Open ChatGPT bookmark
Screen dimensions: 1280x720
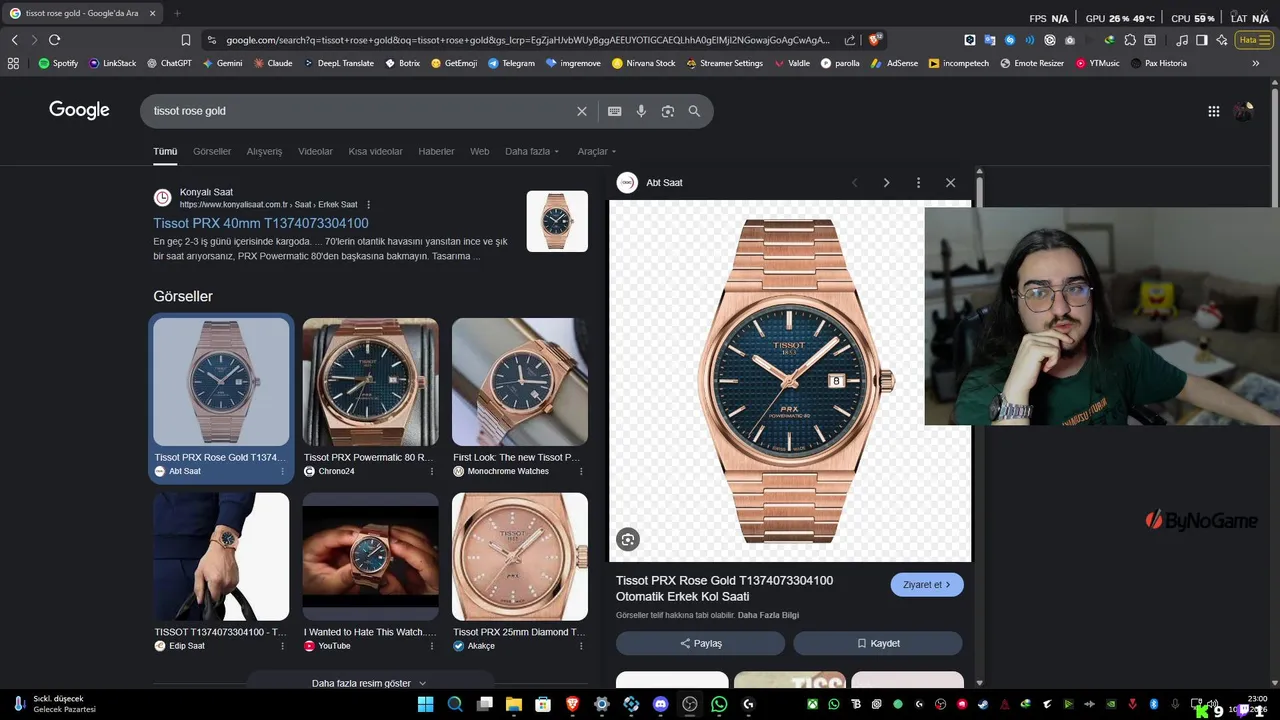pos(169,63)
